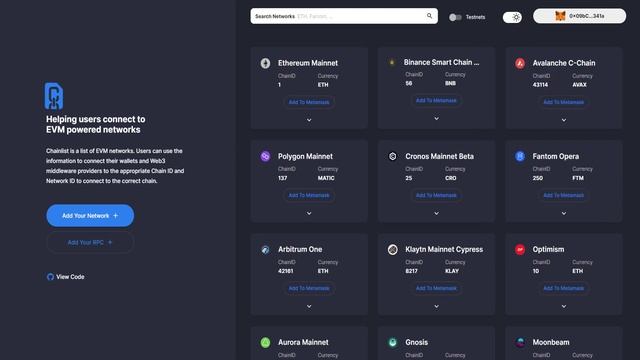Expand the Klaytn Mainnet Cypress card details
Screen dimensions: 640x360
click(x=436, y=306)
